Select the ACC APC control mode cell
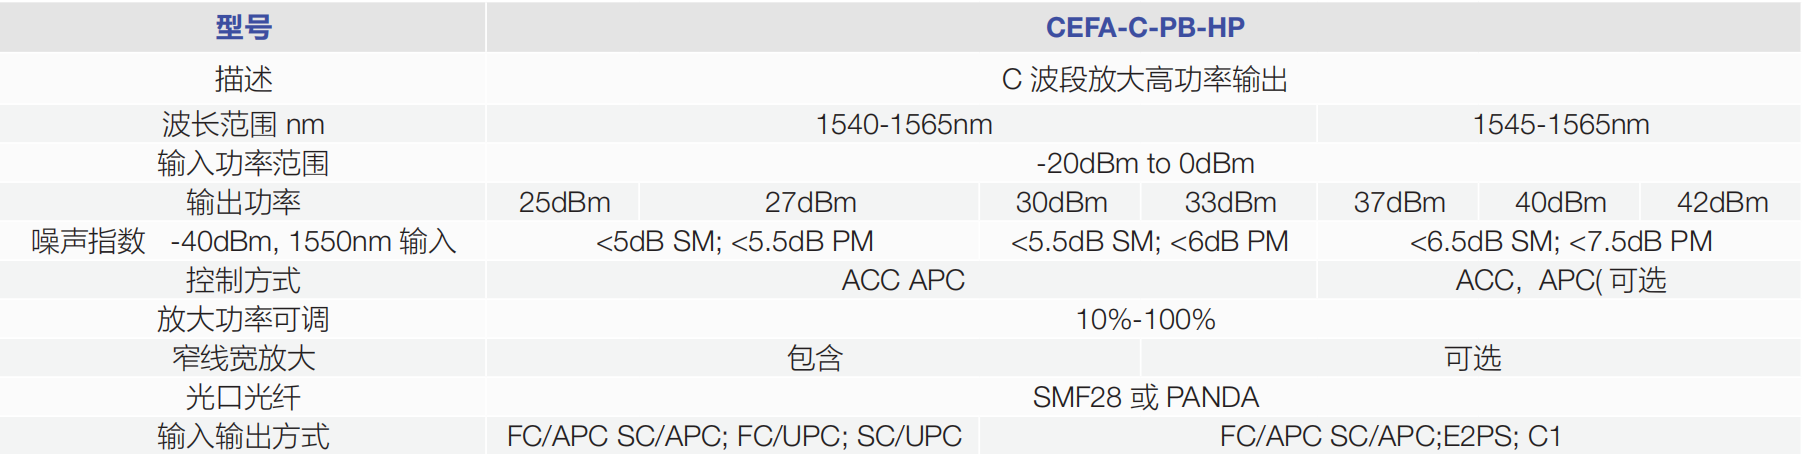 point(903,280)
